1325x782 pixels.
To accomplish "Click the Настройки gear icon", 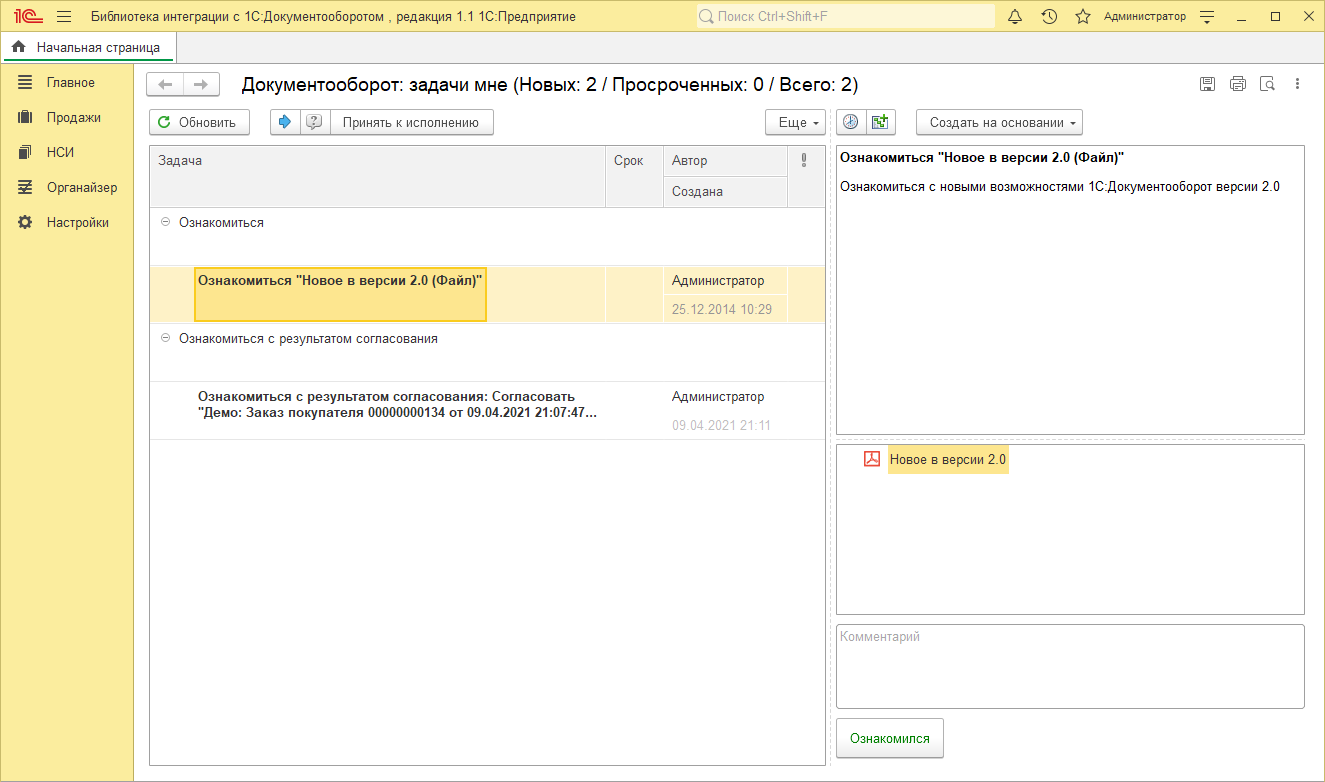I will tap(25, 222).
